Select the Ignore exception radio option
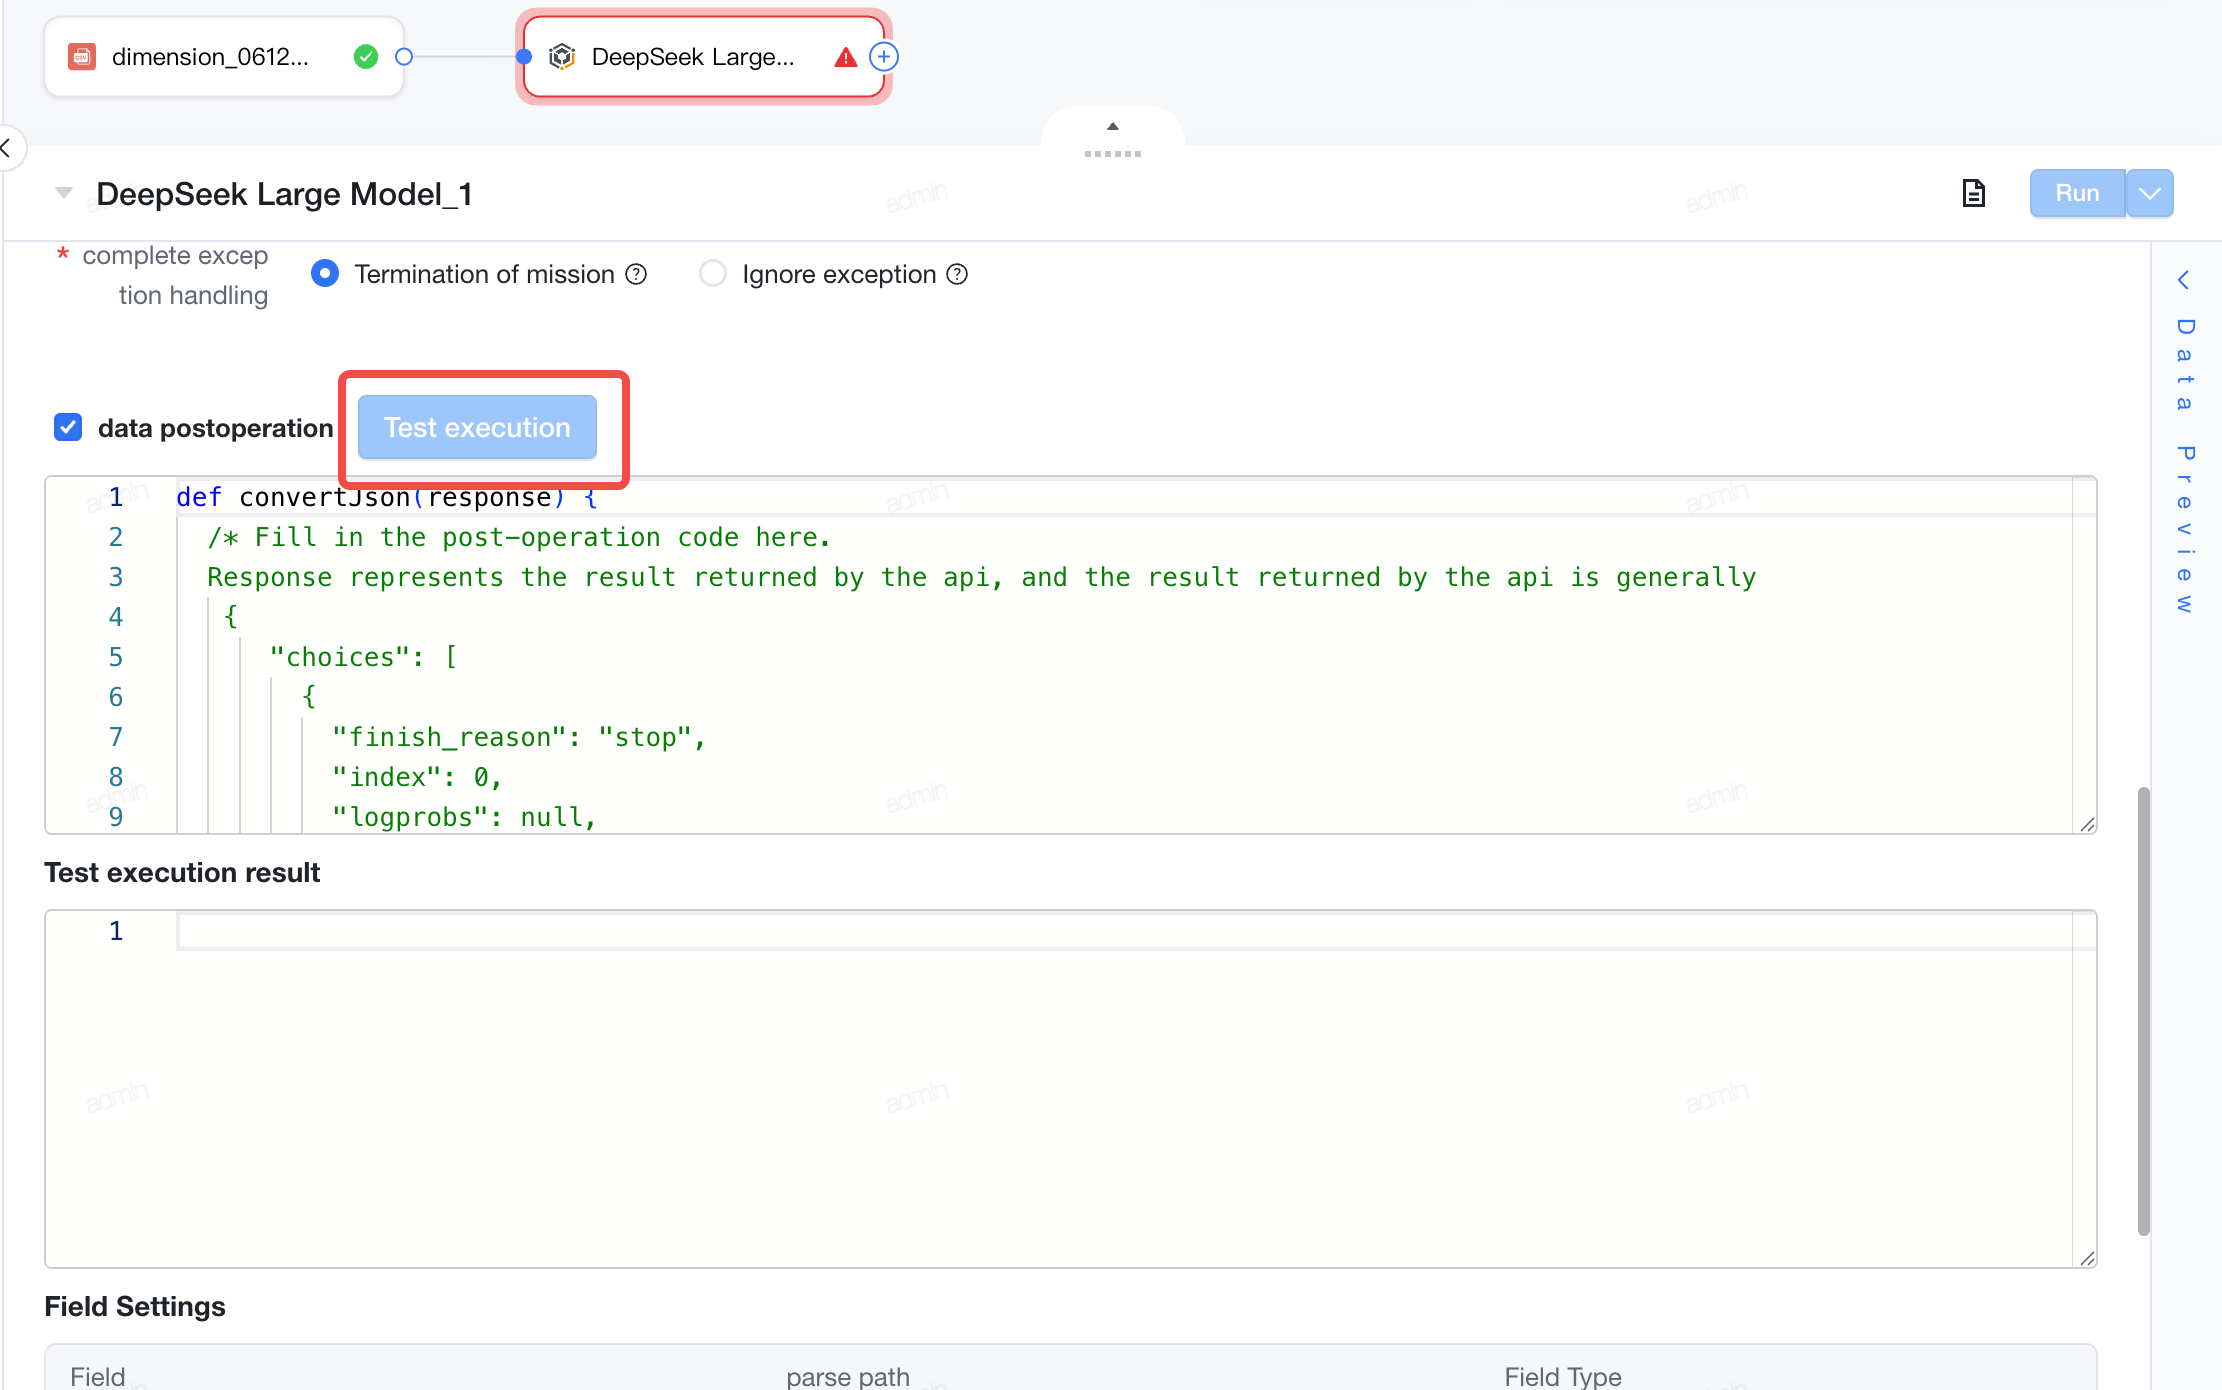 click(713, 273)
